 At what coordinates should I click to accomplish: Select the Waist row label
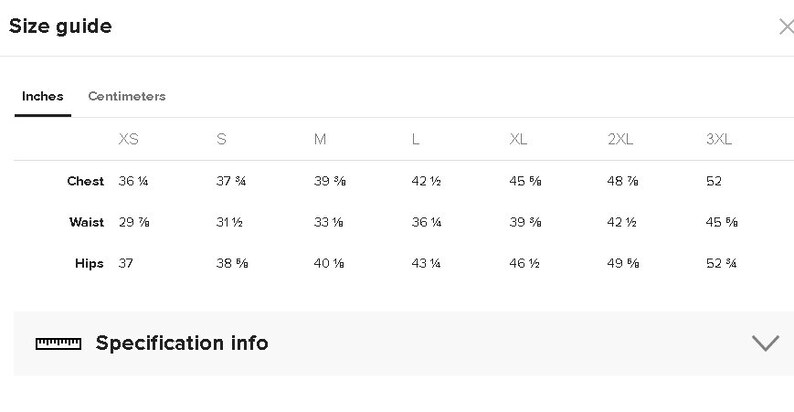coord(87,222)
